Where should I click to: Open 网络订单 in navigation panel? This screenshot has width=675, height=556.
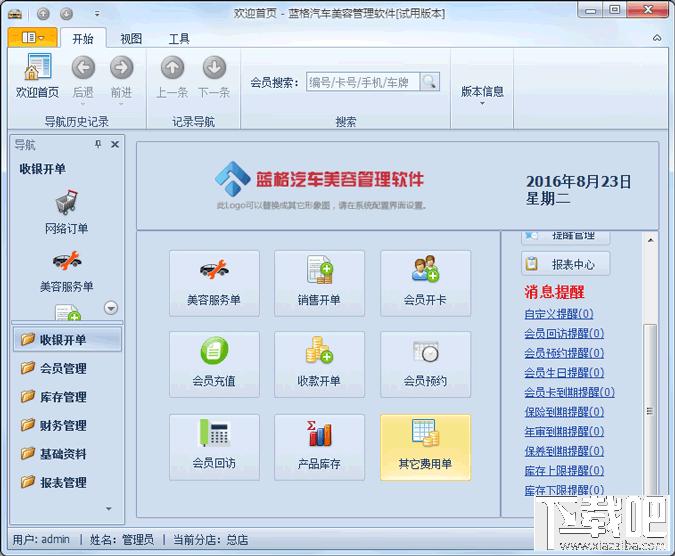(x=66, y=212)
